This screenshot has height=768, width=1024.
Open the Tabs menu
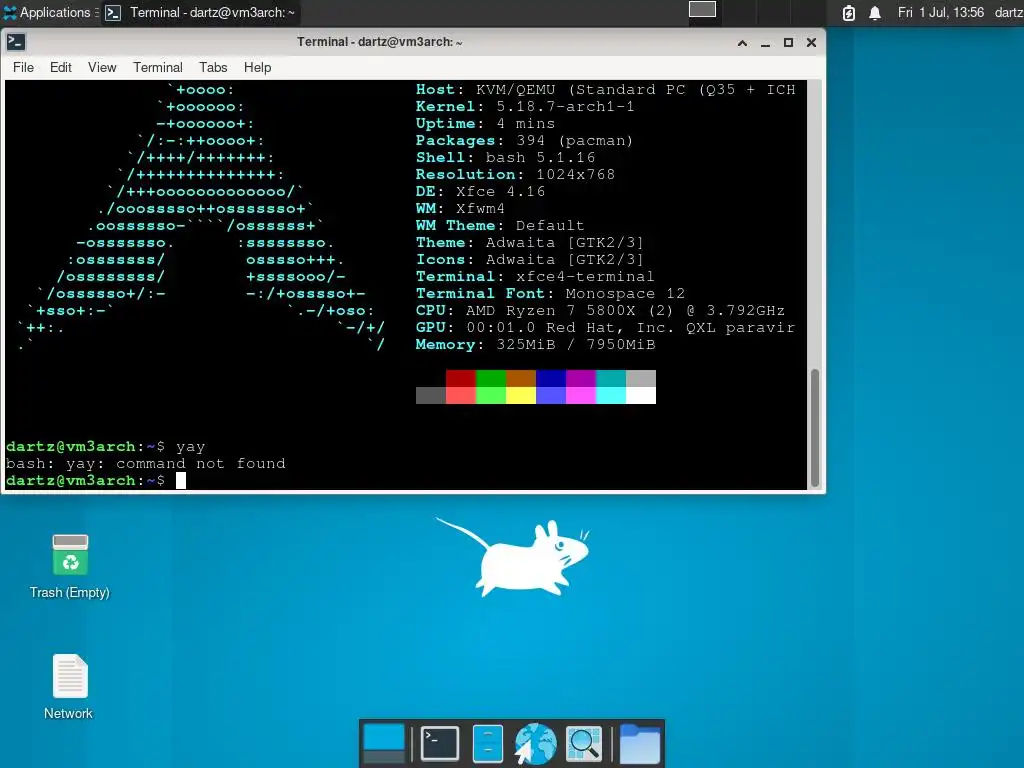tap(213, 67)
